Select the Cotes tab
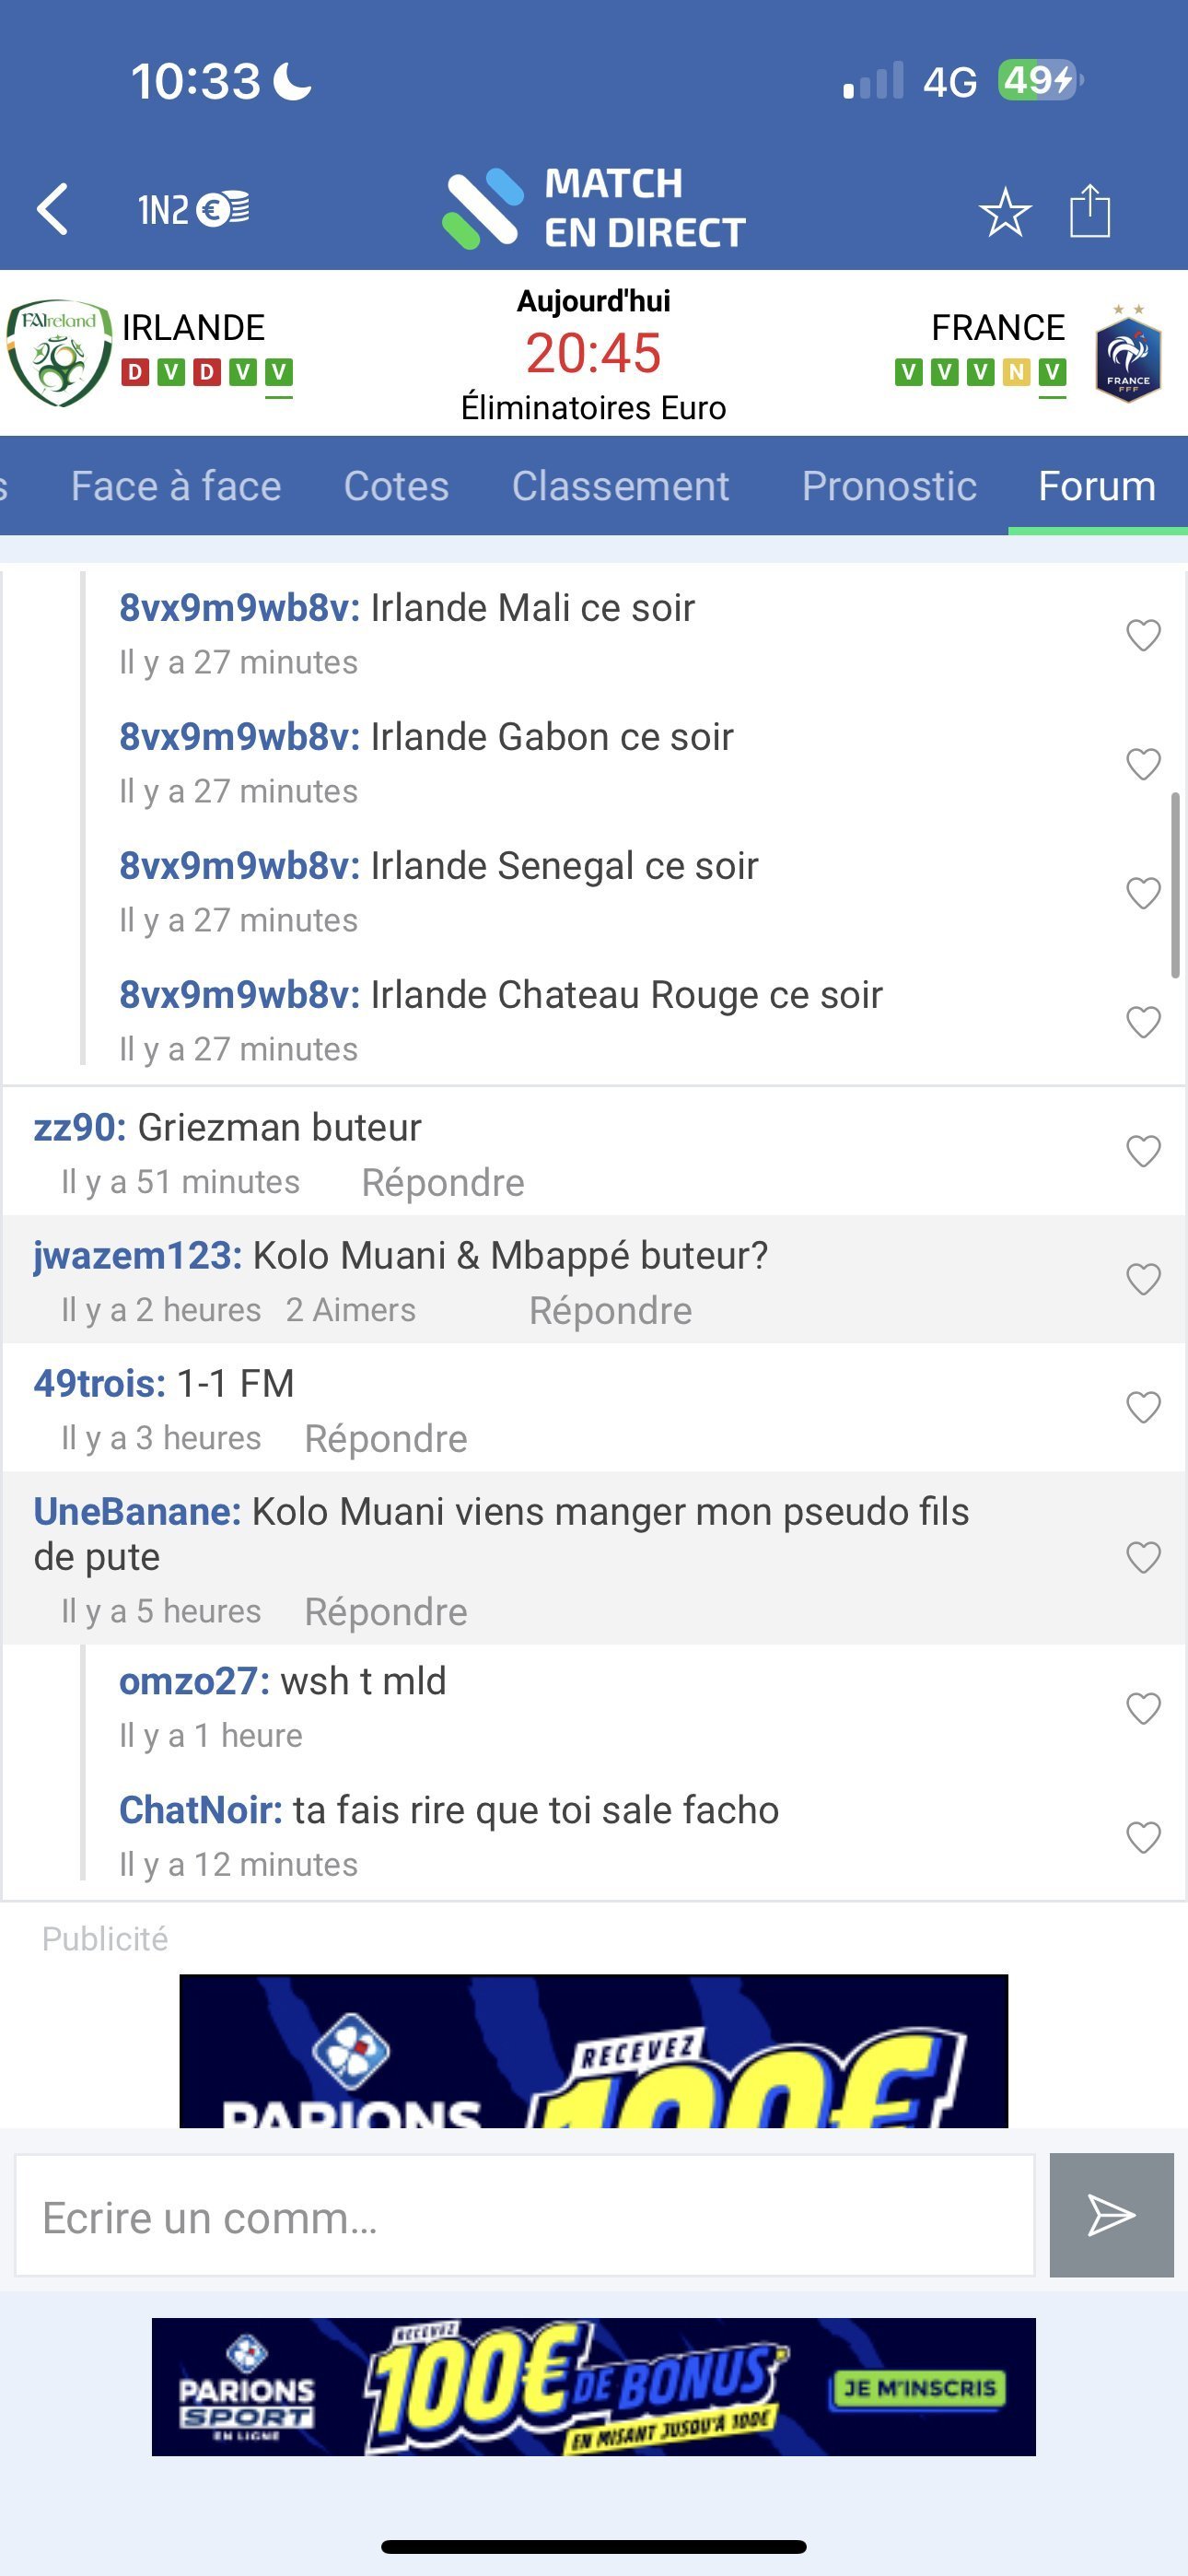Screen dimensions: 1188x2576 click(x=396, y=486)
